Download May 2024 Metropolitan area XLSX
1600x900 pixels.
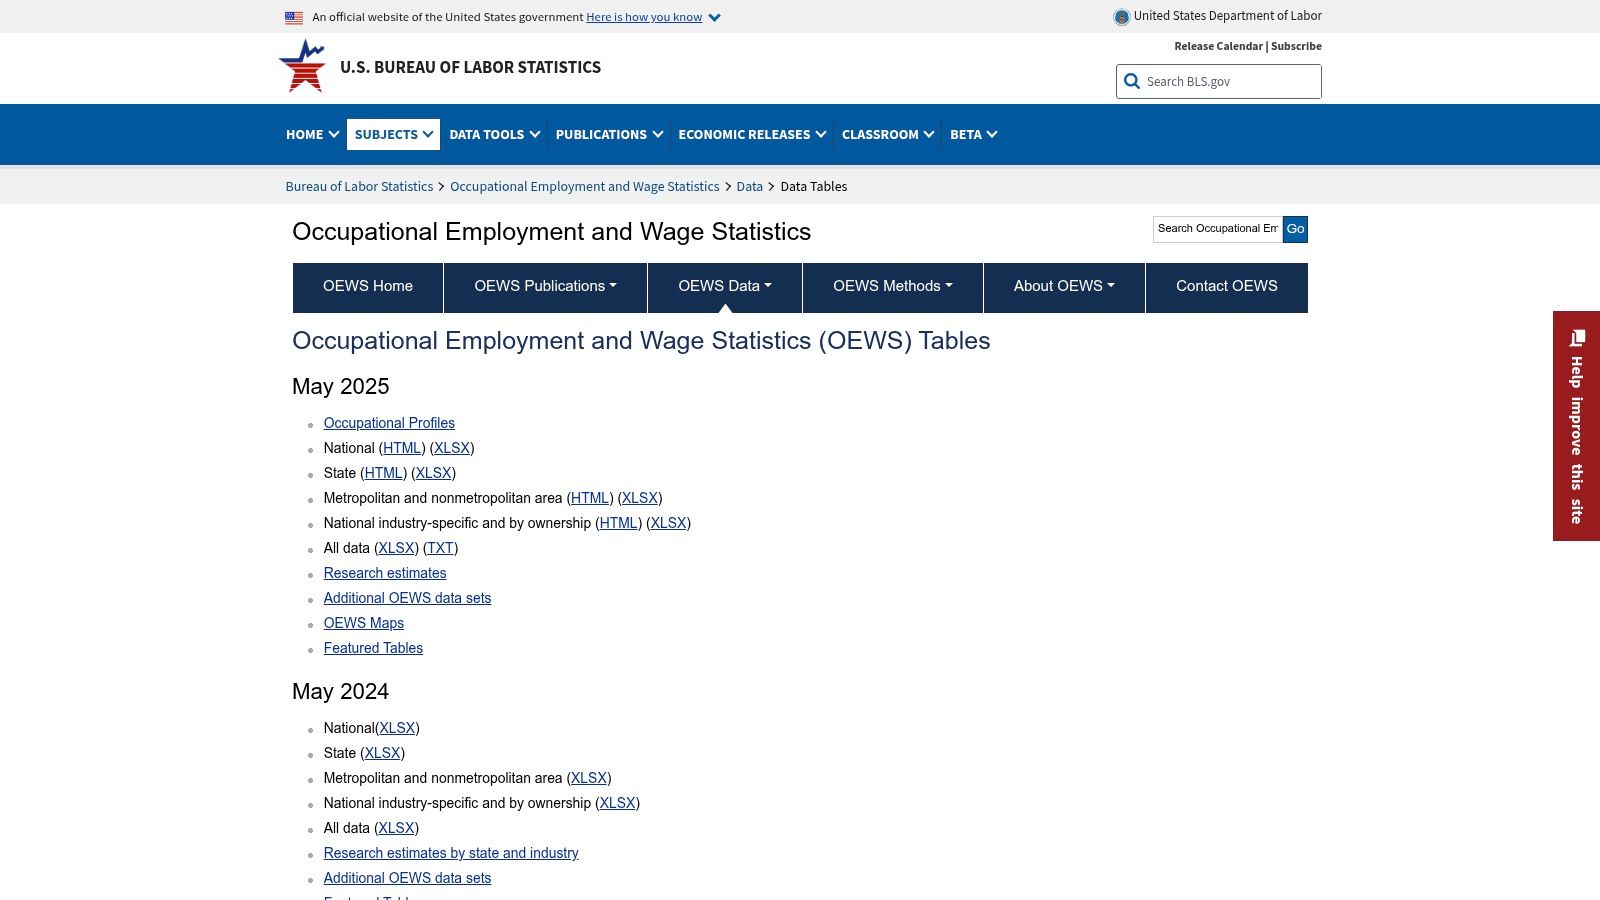click(589, 778)
